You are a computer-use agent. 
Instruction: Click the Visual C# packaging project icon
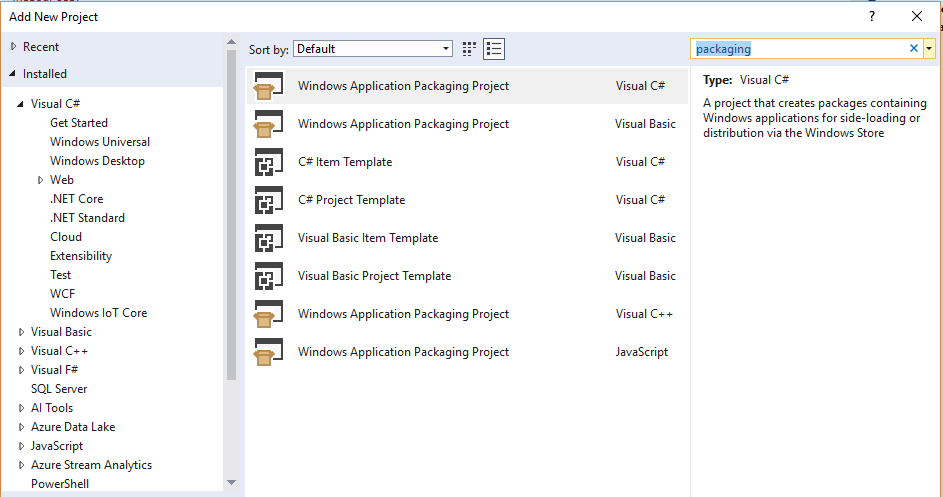[268, 86]
